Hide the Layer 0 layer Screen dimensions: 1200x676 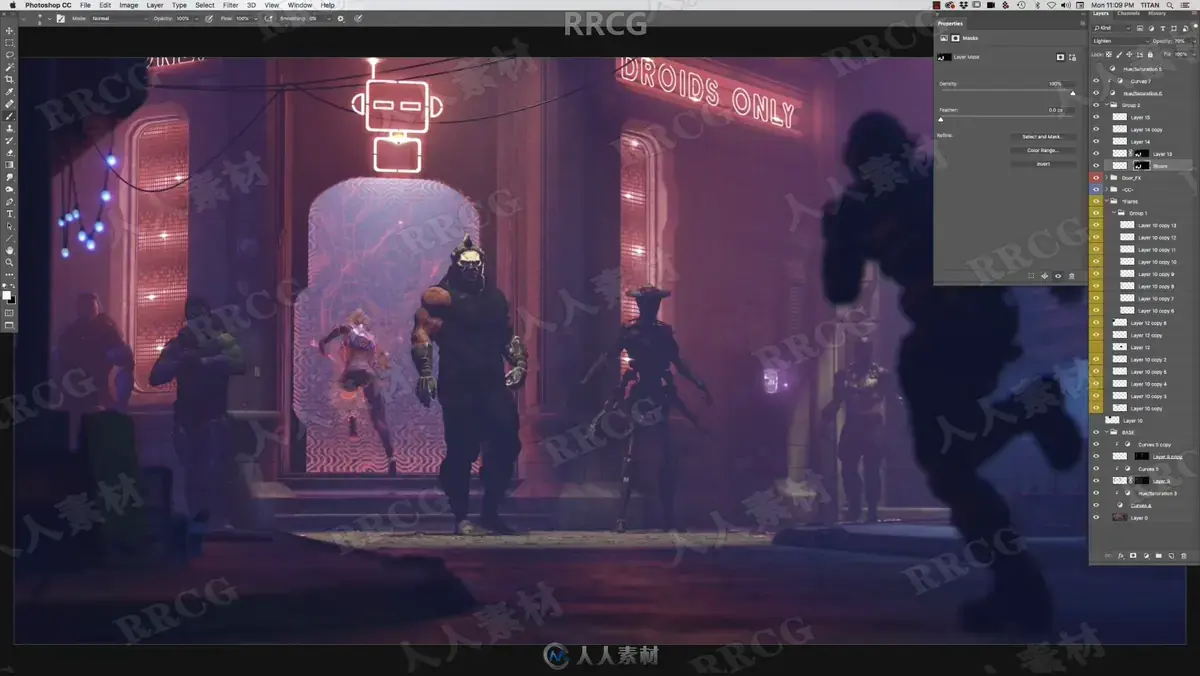click(x=1096, y=517)
